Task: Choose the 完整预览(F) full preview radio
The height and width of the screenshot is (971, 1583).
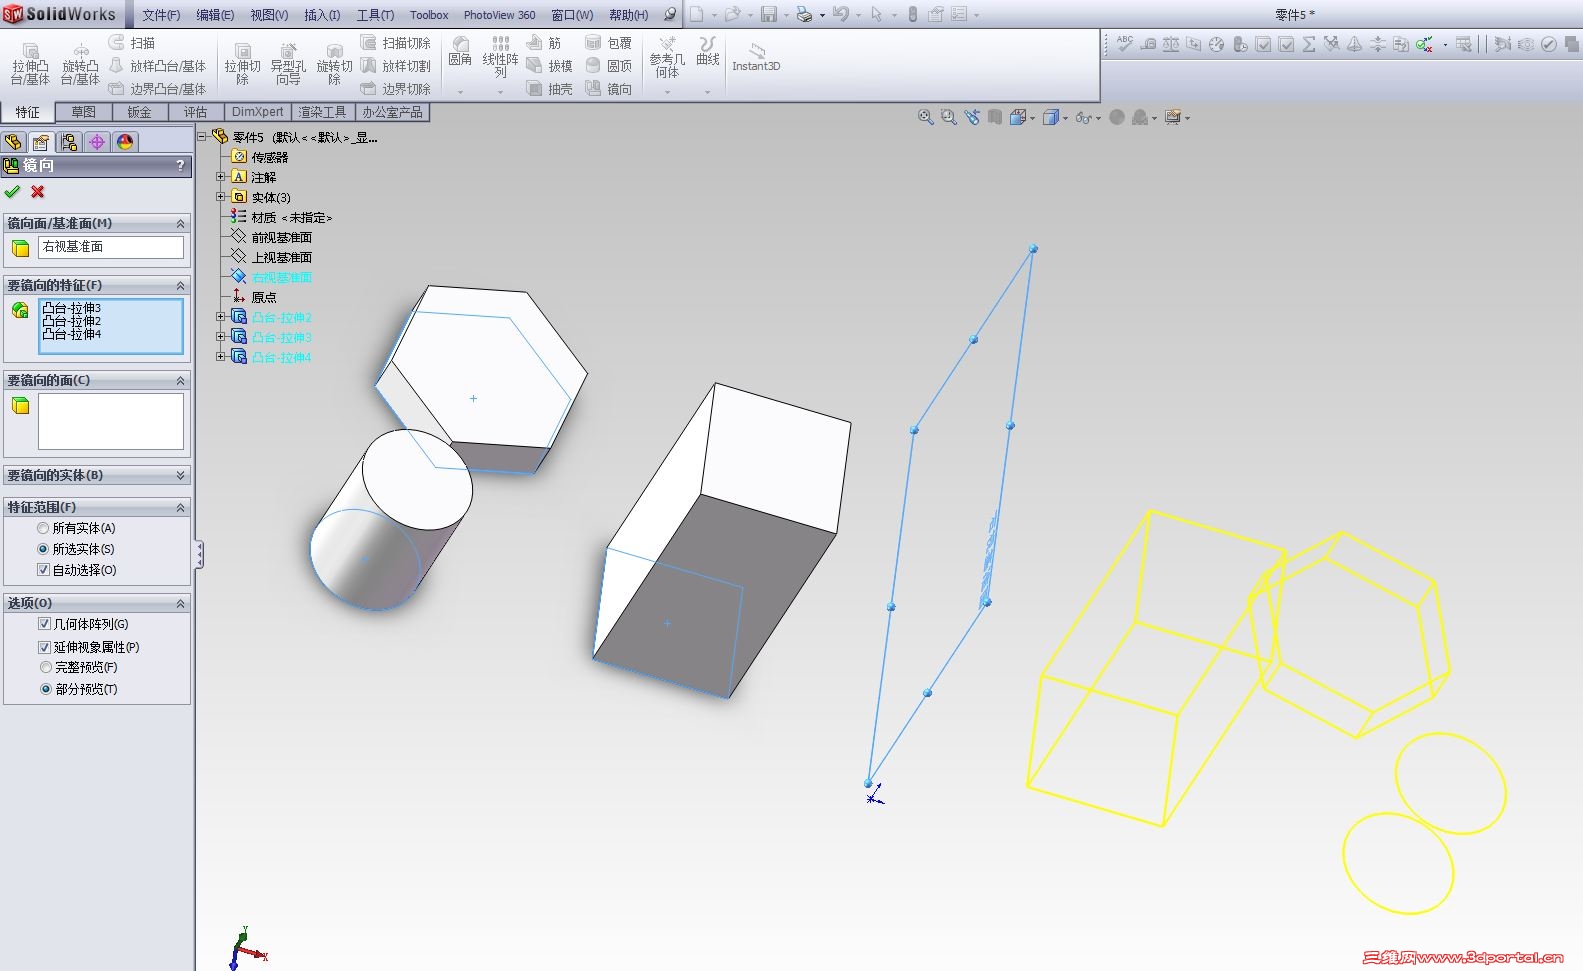Action: [79, 667]
